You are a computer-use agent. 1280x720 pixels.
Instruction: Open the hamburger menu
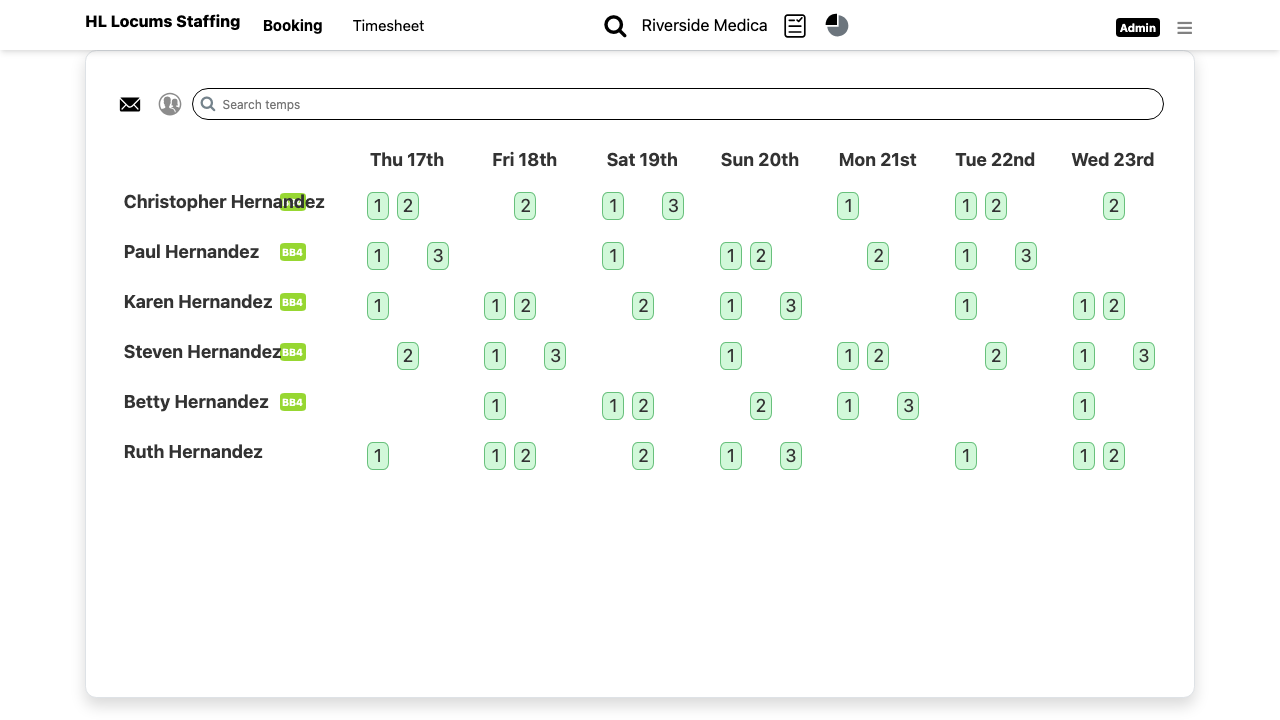click(x=1184, y=28)
